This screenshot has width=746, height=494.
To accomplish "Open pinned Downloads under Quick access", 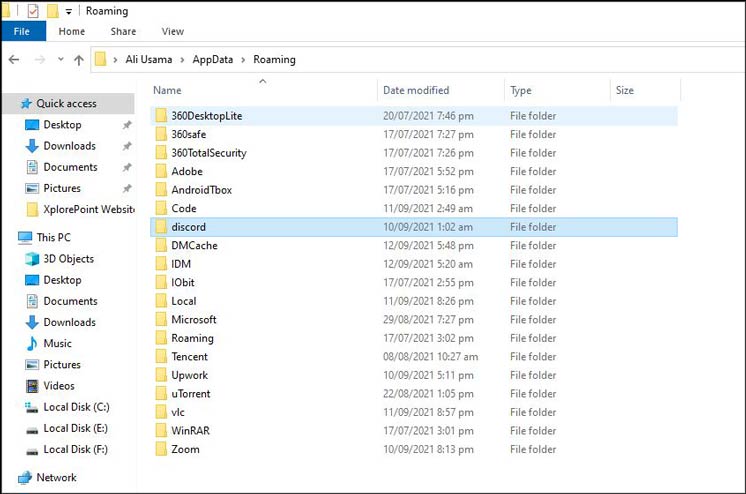I will pos(69,146).
